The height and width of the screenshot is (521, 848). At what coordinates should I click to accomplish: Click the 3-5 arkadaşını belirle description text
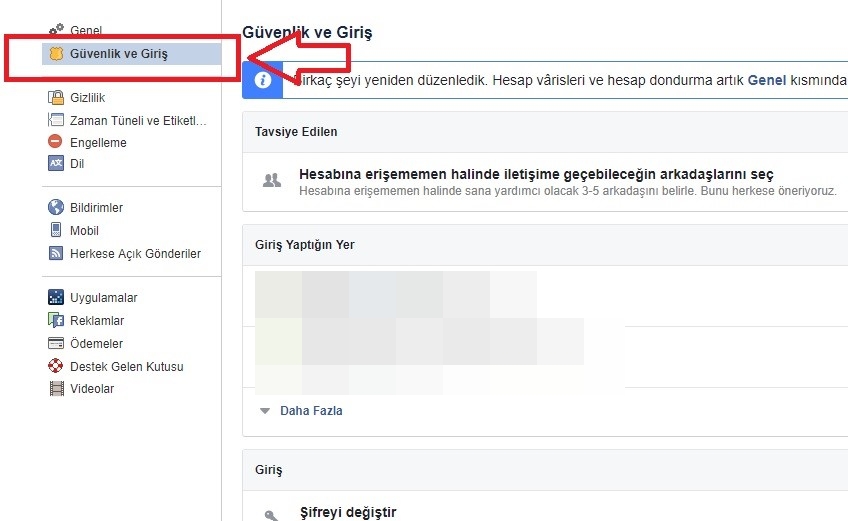point(567,191)
